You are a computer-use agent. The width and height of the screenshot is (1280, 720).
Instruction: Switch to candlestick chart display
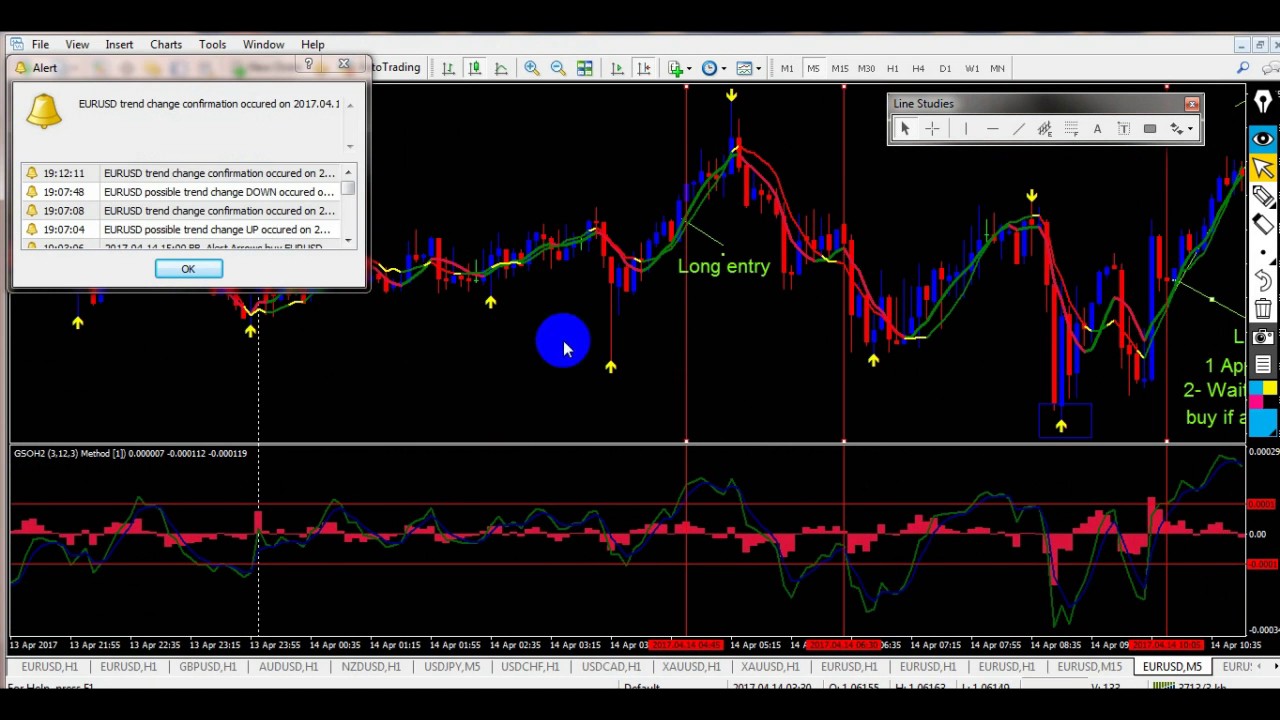point(474,68)
